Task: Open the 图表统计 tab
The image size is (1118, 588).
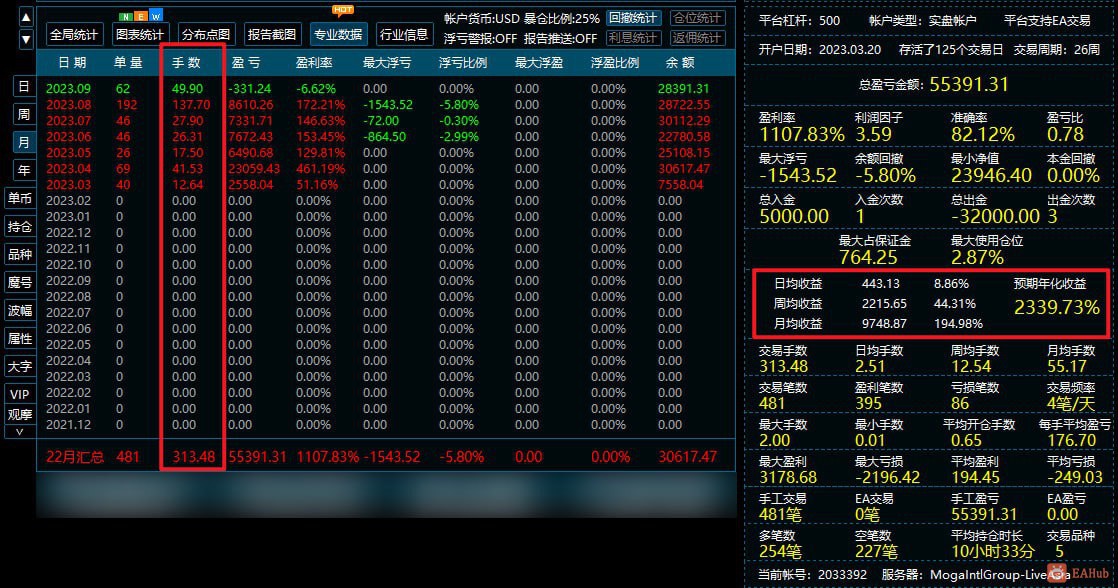Action: pyautogui.click(x=140, y=34)
